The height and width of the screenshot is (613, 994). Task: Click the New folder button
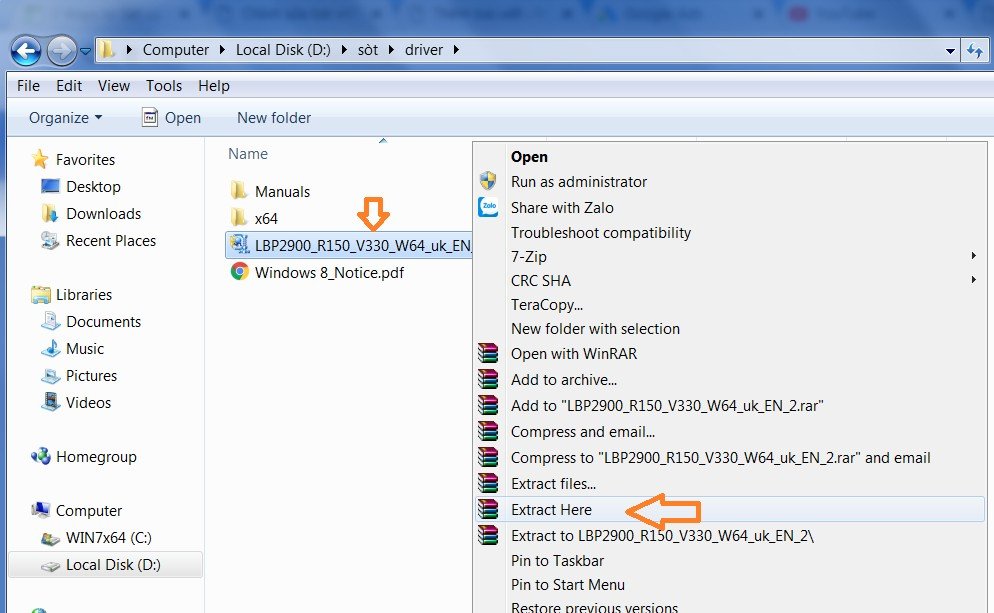coord(274,118)
